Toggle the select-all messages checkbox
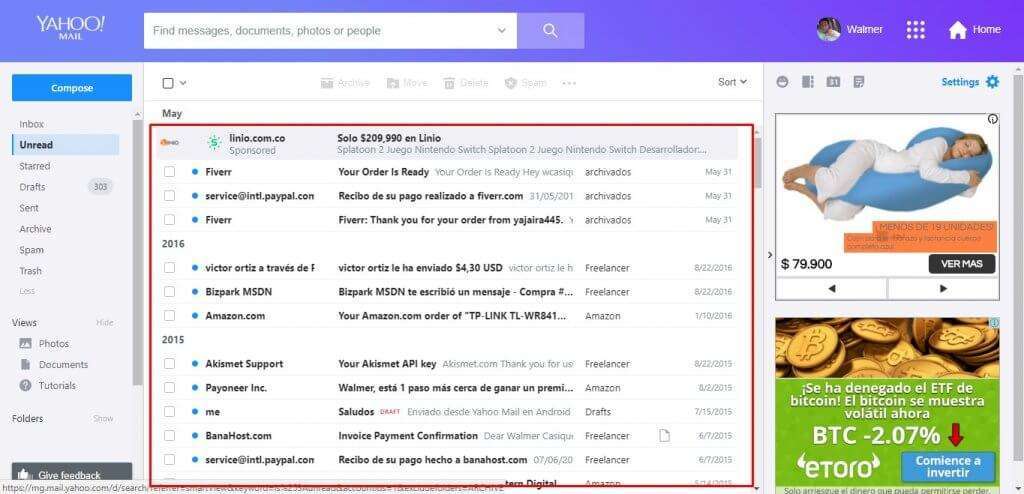The width and height of the screenshot is (1024, 494). (x=168, y=83)
